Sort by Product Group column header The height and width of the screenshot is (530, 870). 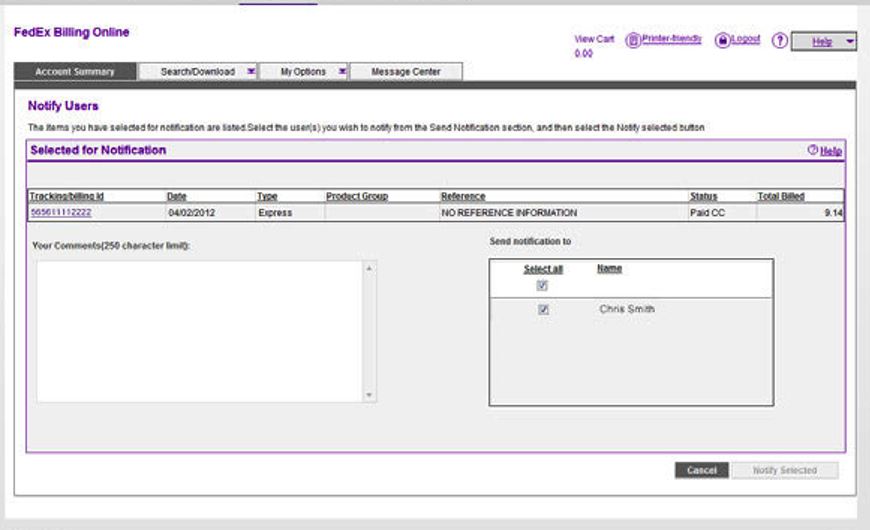(357, 196)
